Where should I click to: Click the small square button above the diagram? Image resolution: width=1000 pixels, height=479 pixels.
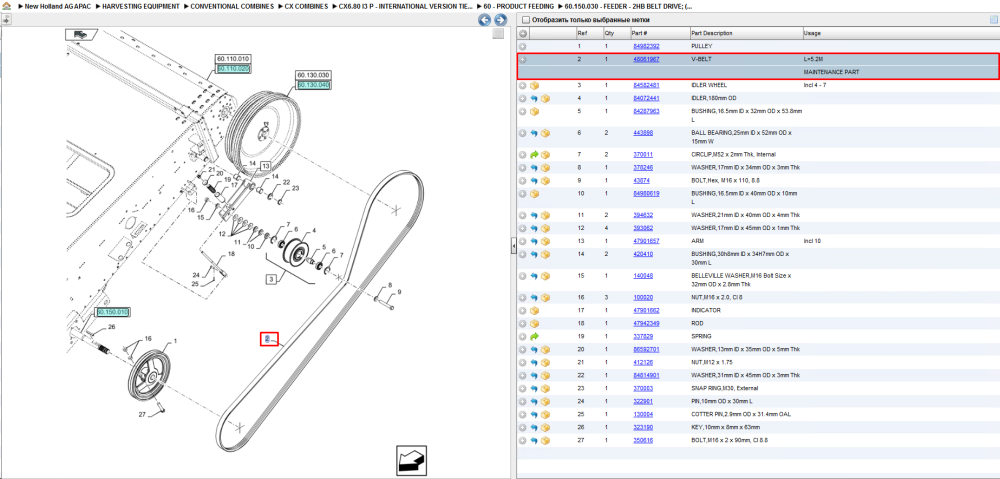499,34
